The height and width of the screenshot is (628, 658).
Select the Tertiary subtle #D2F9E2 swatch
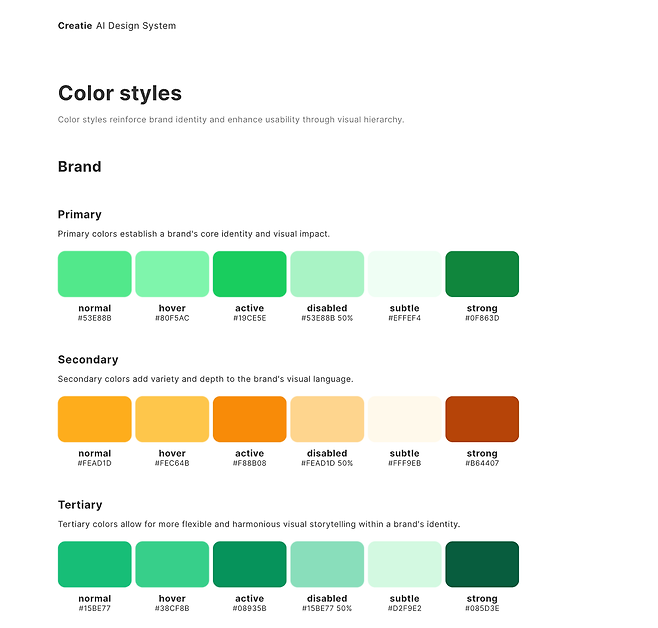pyautogui.click(x=405, y=564)
